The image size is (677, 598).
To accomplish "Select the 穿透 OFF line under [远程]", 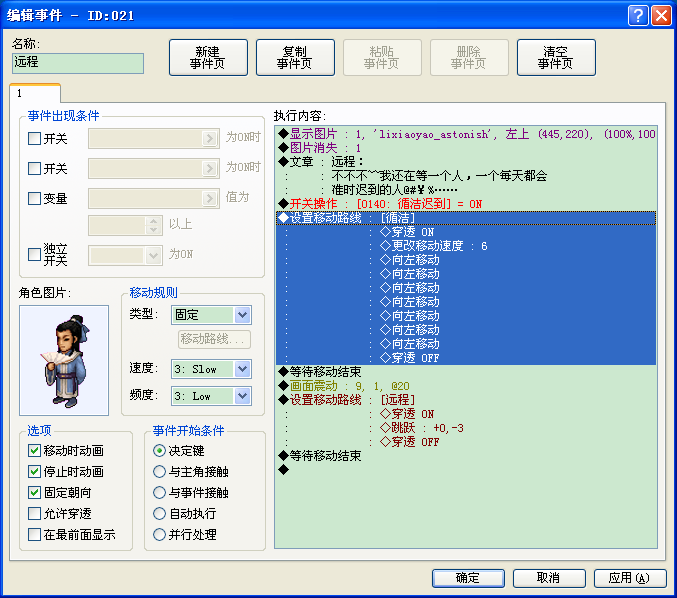I will click(466, 442).
